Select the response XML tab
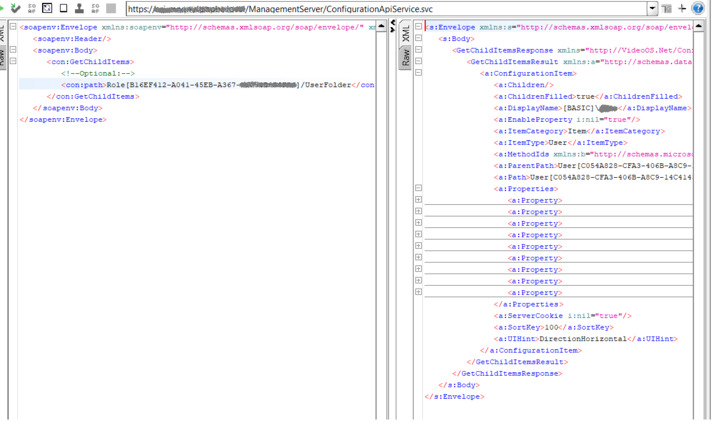 406,34
